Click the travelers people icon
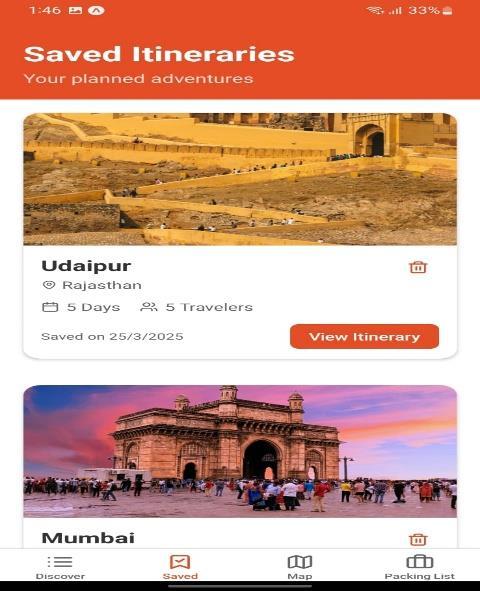Image resolution: width=480 pixels, height=591 pixels. coord(148,307)
